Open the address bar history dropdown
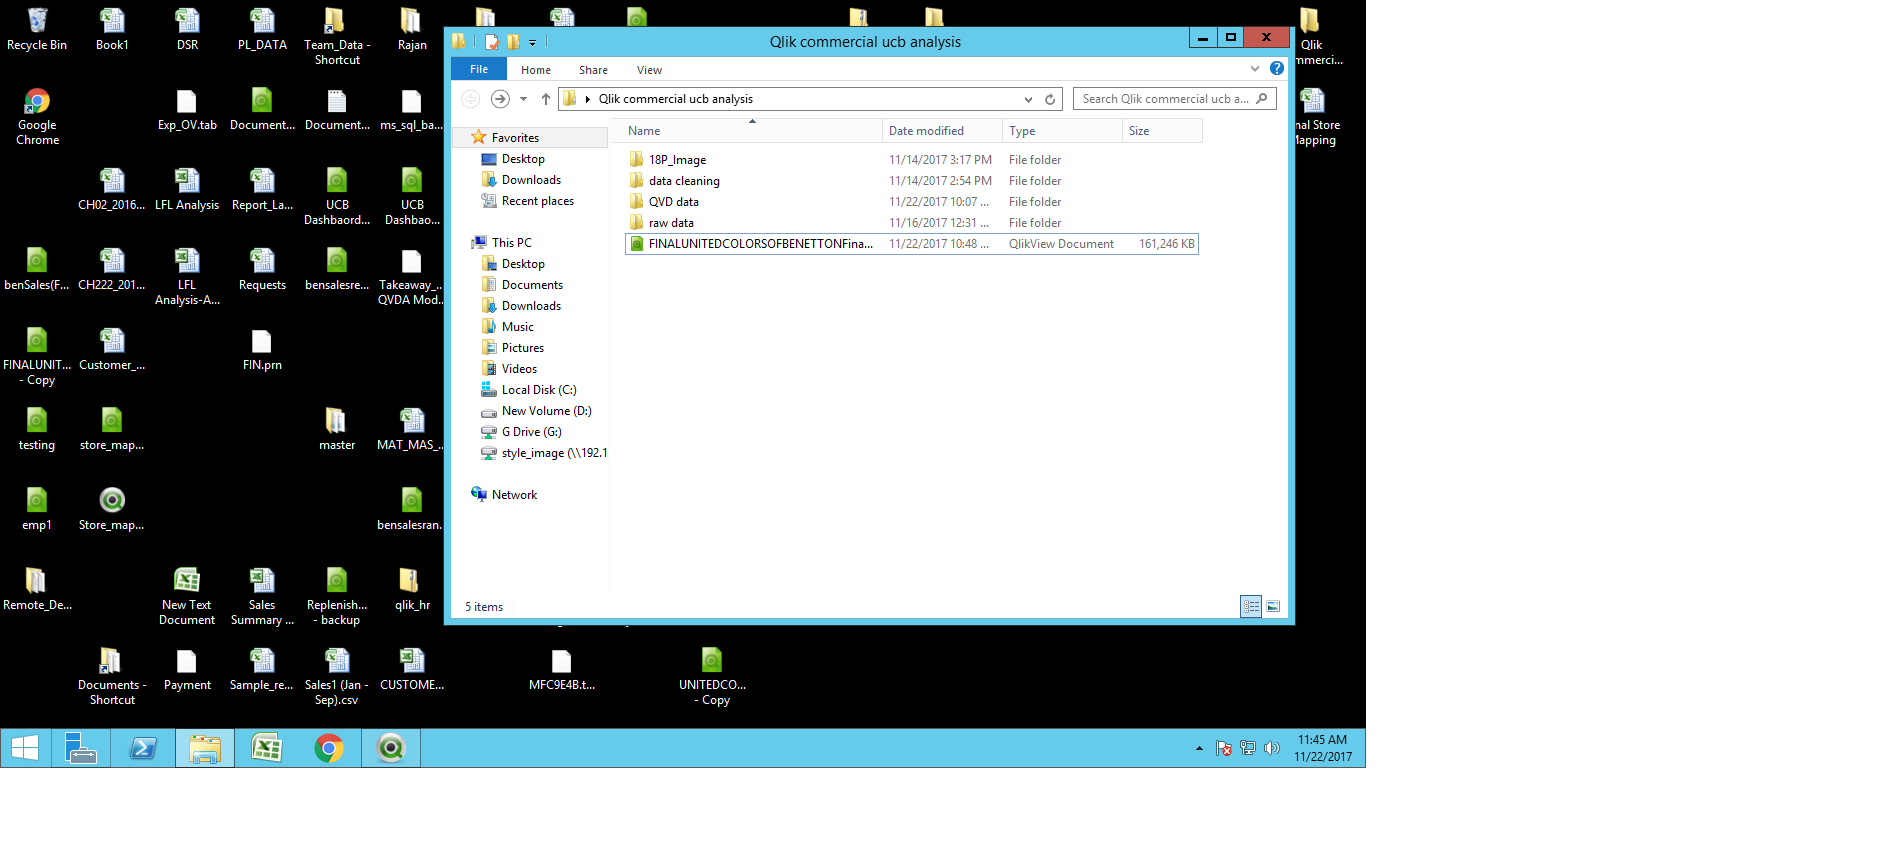This screenshot has height=854, width=1894. 1028,99
